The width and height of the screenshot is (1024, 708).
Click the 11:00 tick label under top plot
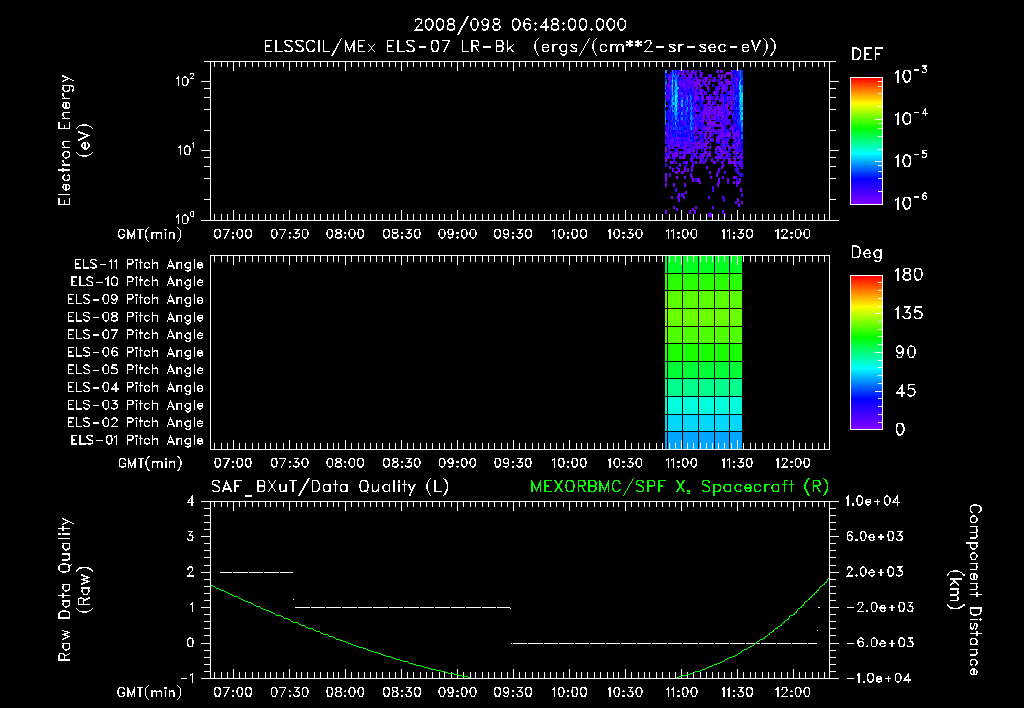pyautogui.click(x=681, y=234)
